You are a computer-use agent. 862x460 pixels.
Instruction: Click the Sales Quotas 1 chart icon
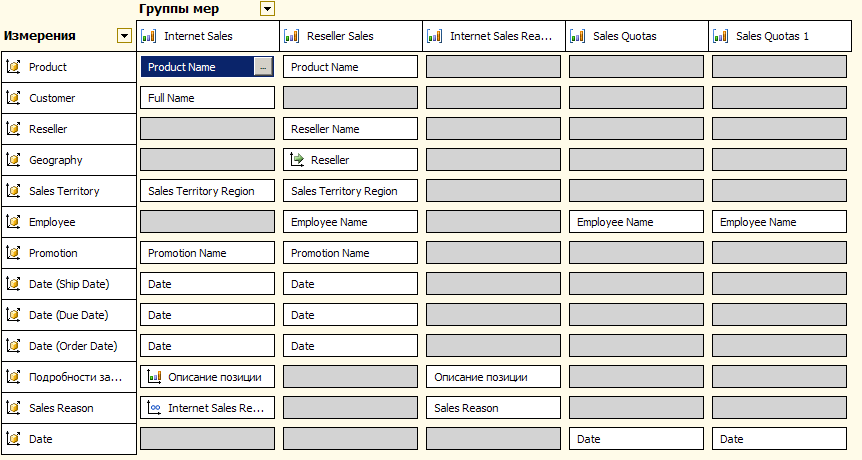pyautogui.click(x=721, y=36)
